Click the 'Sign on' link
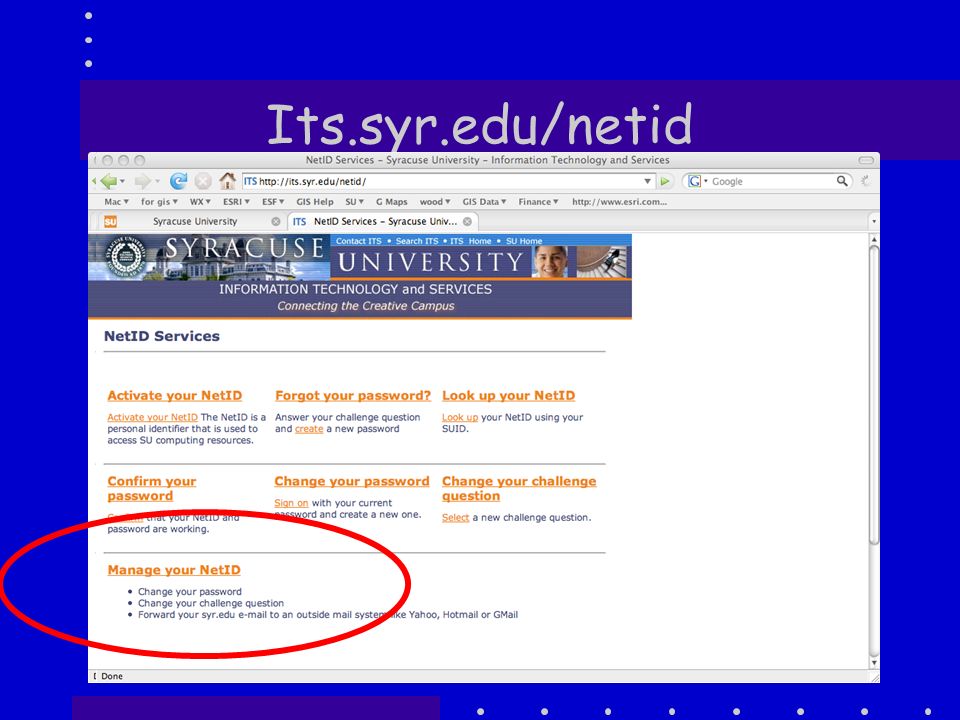Screen dimensions: 960x720 [x=291, y=503]
